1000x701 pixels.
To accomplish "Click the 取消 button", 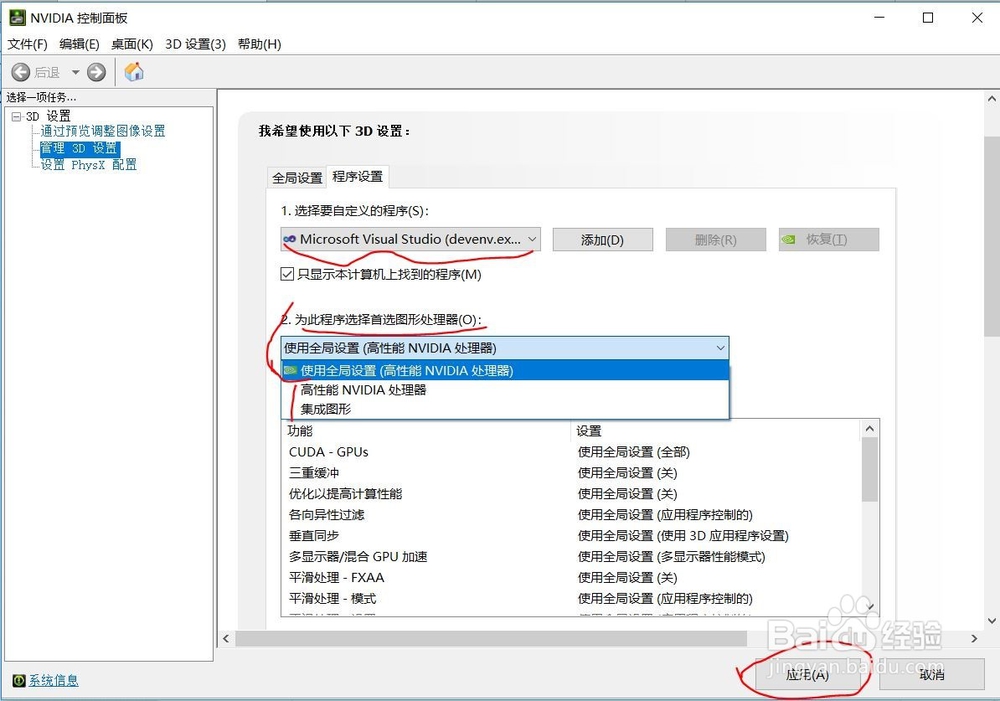I will (932, 674).
